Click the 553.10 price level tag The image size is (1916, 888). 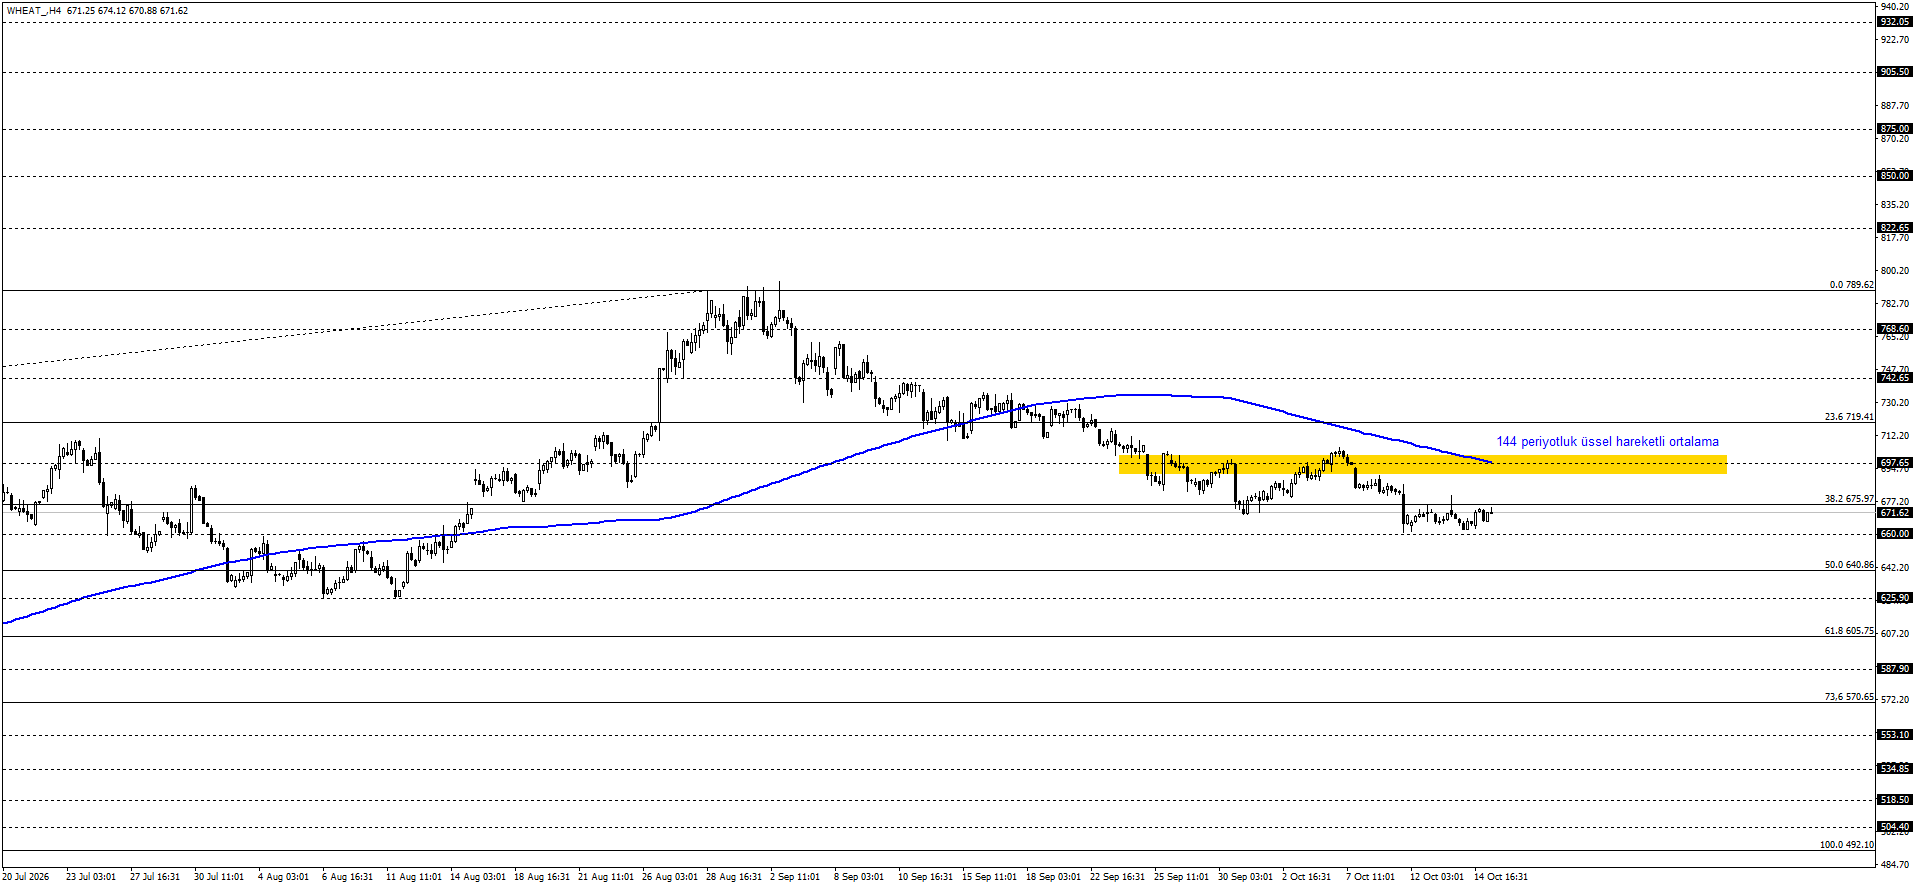[1895, 735]
